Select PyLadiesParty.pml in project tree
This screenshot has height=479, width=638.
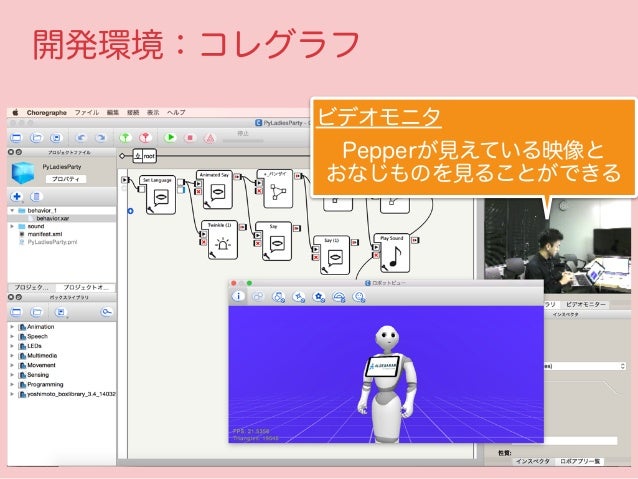point(52,242)
